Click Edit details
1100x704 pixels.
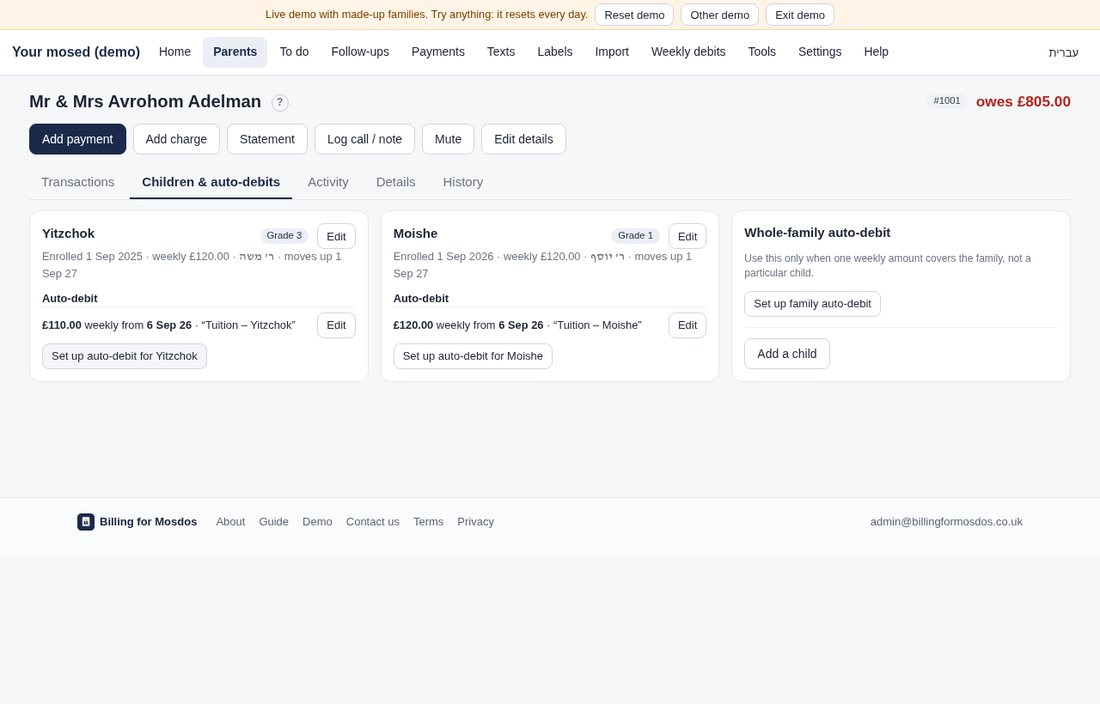tap(523, 140)
